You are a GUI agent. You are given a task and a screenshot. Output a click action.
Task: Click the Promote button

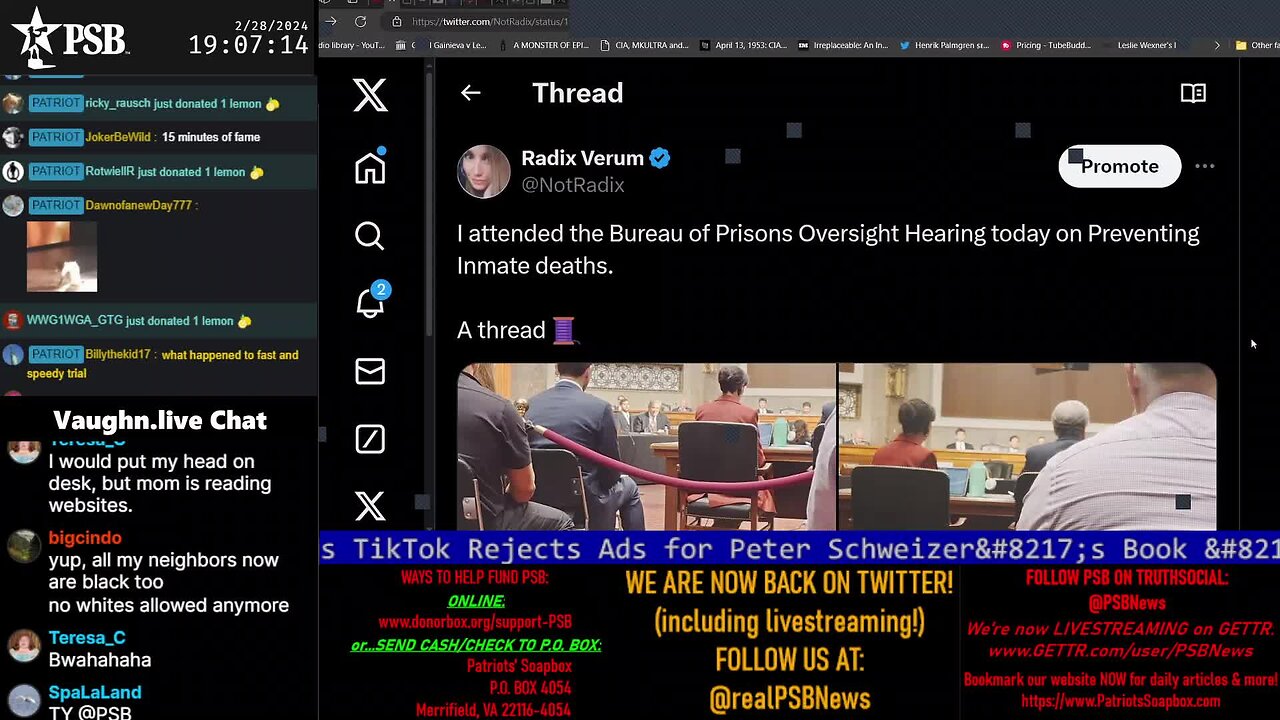1119,166
